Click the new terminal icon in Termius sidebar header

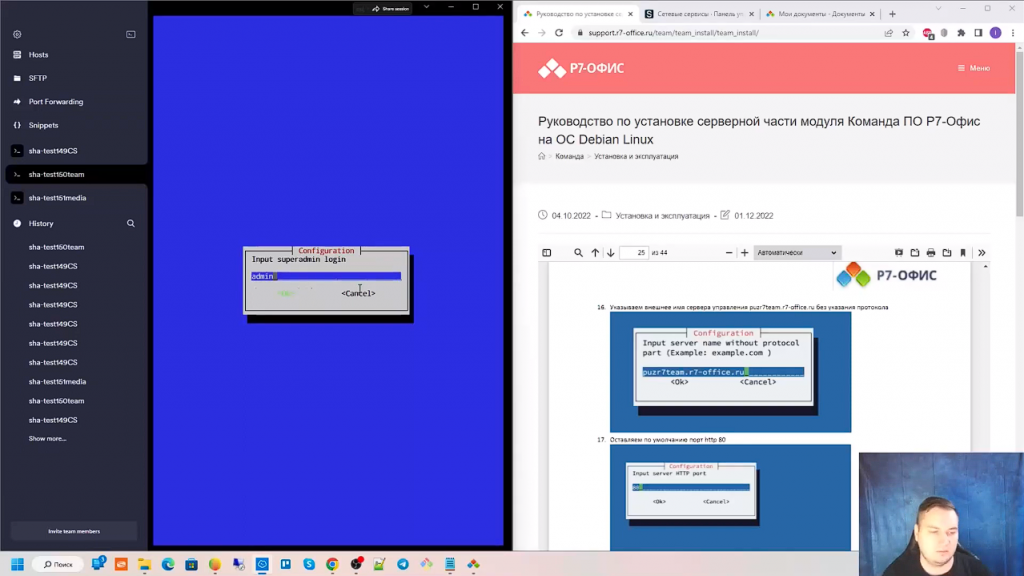point(131,34)
